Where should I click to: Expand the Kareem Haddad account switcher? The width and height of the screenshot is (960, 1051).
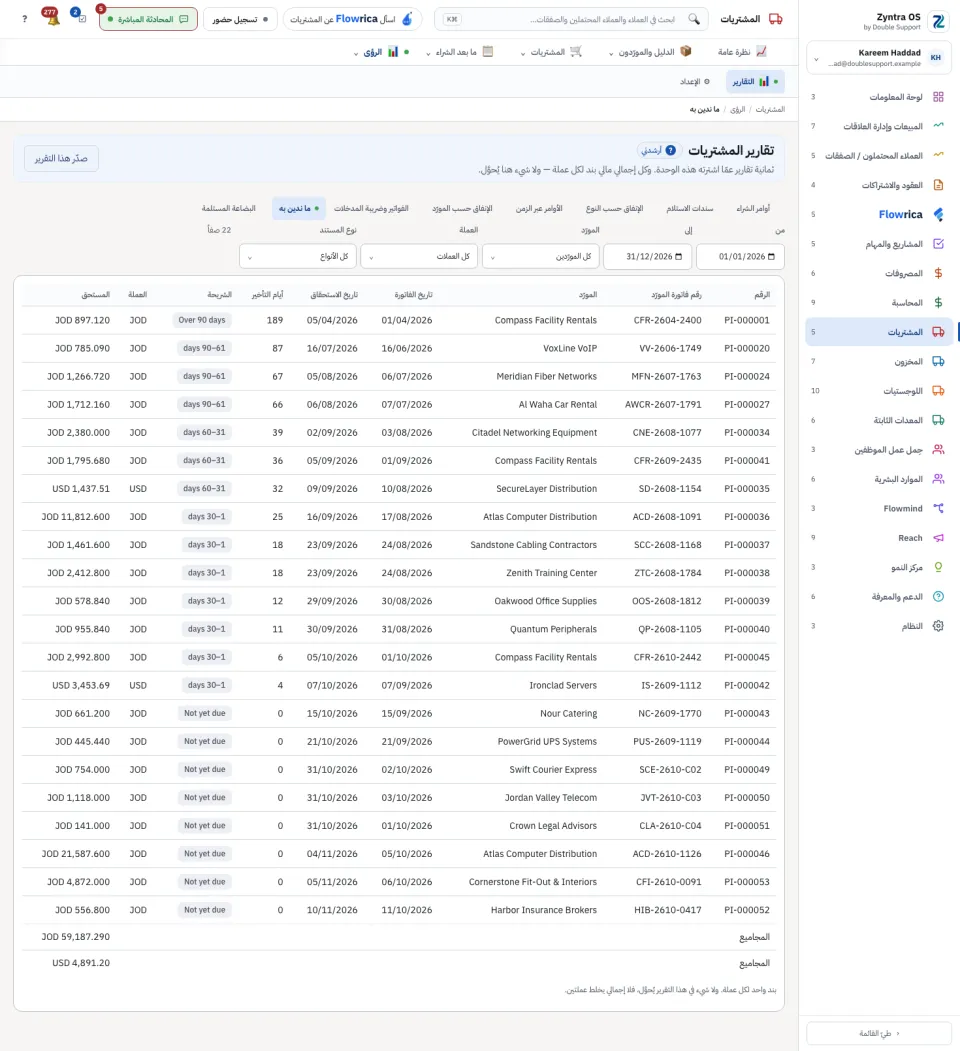click(879, 58)
